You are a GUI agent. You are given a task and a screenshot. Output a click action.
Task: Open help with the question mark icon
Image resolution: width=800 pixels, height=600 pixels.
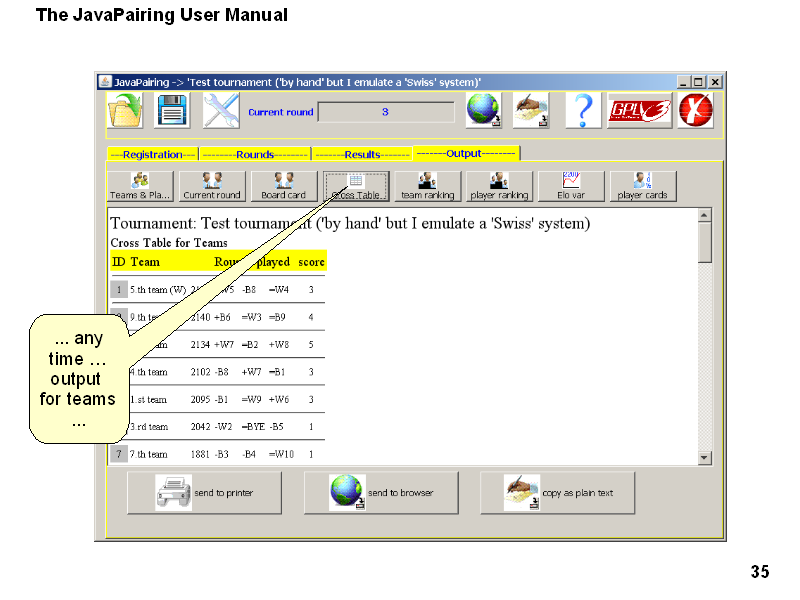(583, 111)
